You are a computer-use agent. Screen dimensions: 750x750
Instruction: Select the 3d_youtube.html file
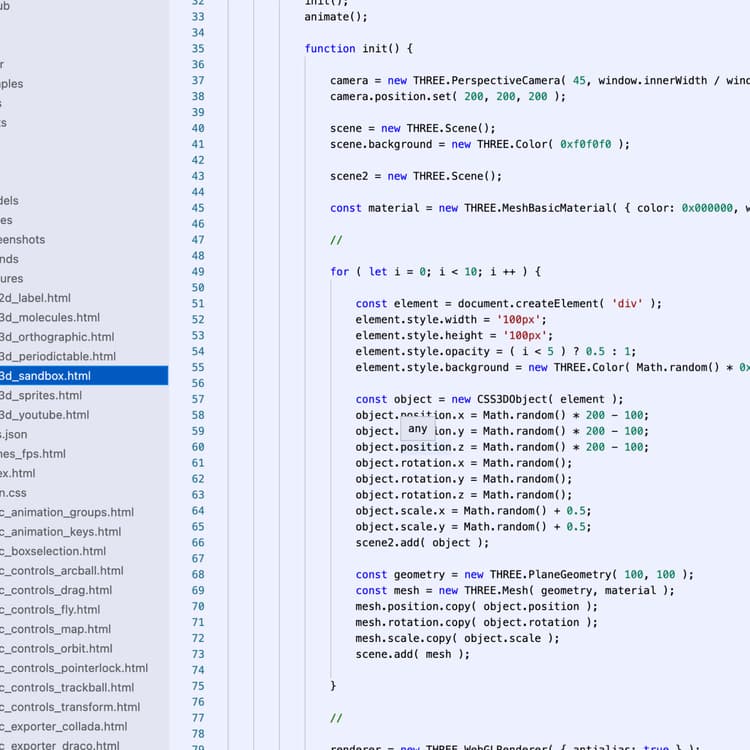click(46, 414)
